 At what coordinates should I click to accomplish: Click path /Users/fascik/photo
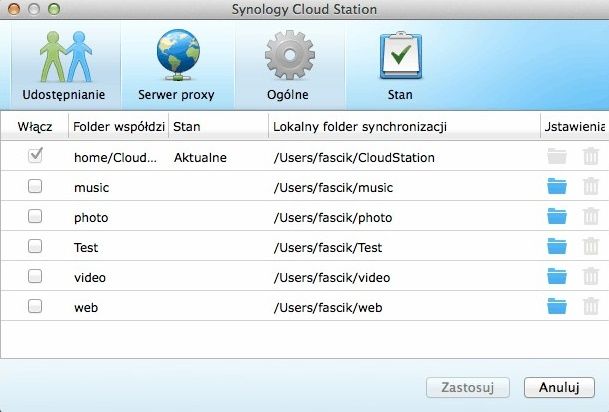333,218
